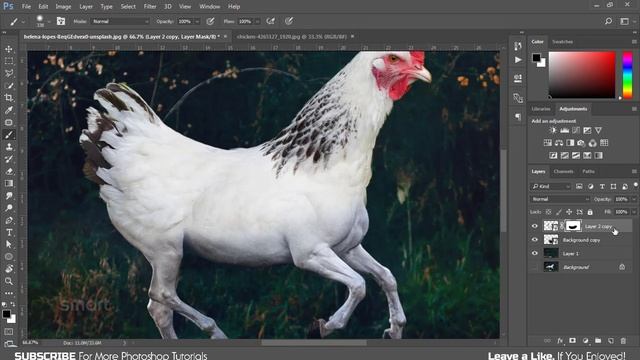Open the Filter menu
Image resolution: width=640 pixels, height=360 pixels.
point(150,7)
